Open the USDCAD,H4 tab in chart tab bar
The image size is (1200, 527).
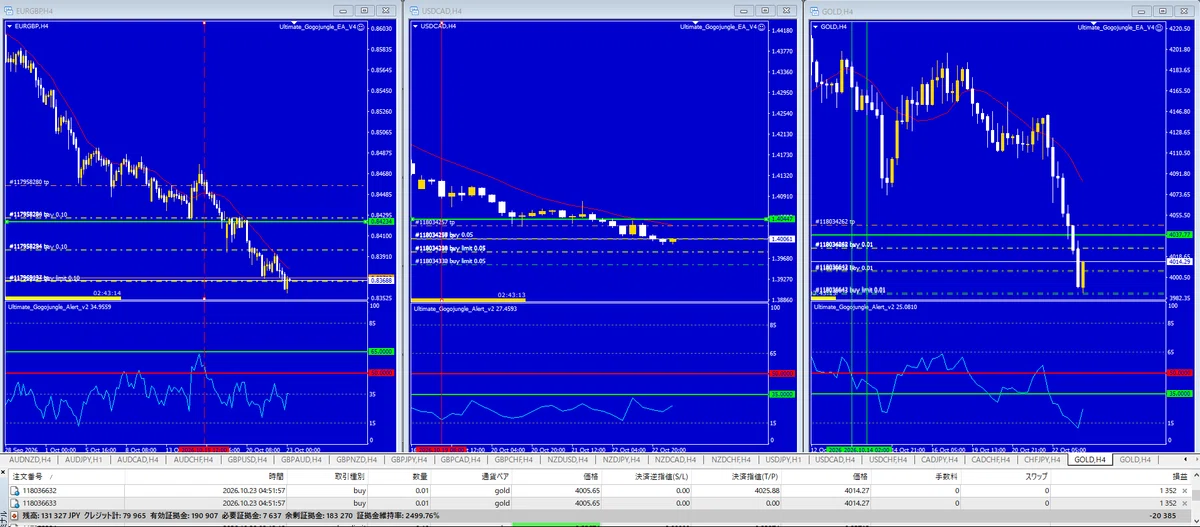[x=834, y=459]
